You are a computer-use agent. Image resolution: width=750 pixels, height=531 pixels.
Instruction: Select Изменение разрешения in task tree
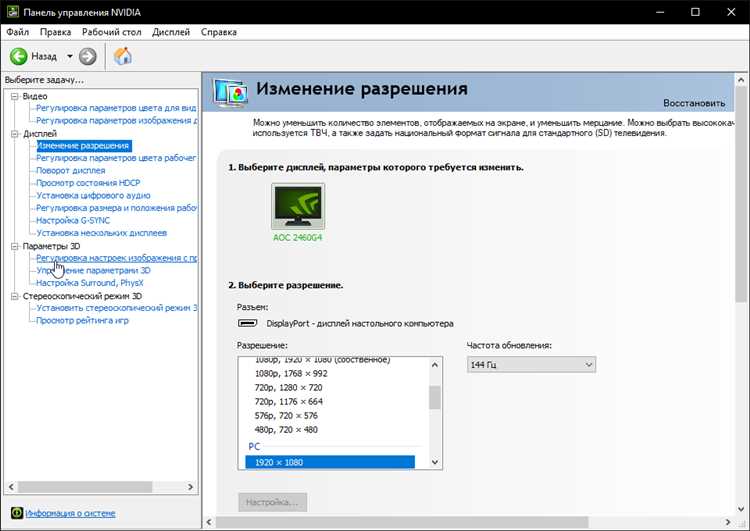coord(83,145)
